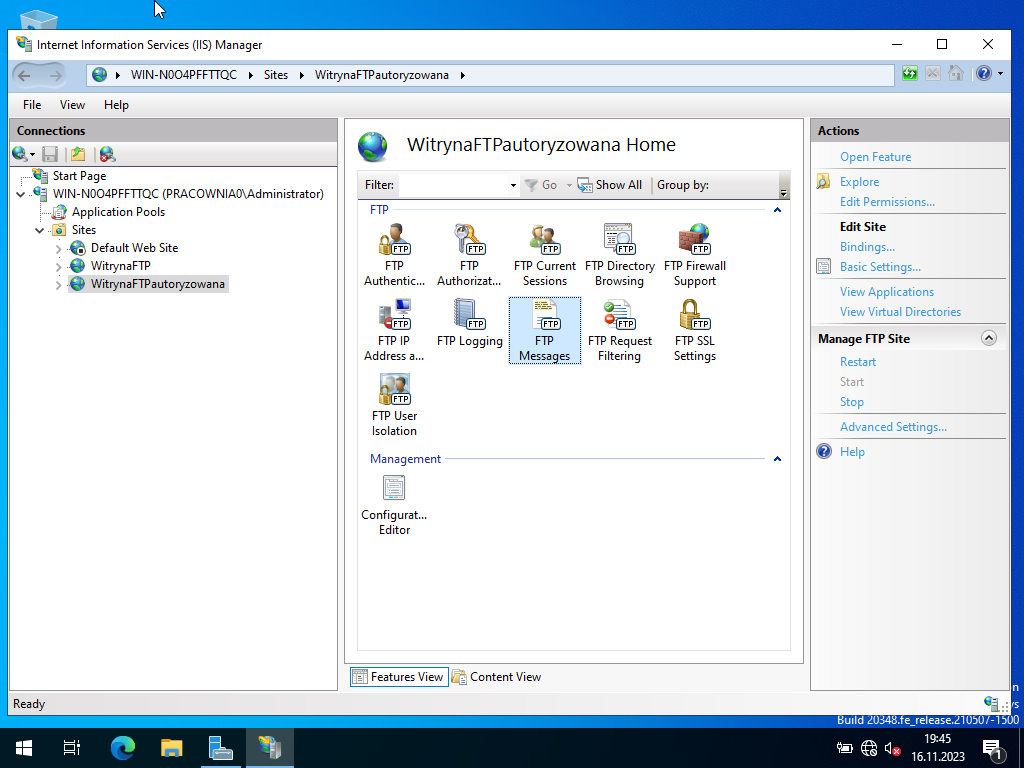Open FTP Authentication feature
Image resolution: width=1024 pixels, height=768 pixels.
click(x=394, y=255)
